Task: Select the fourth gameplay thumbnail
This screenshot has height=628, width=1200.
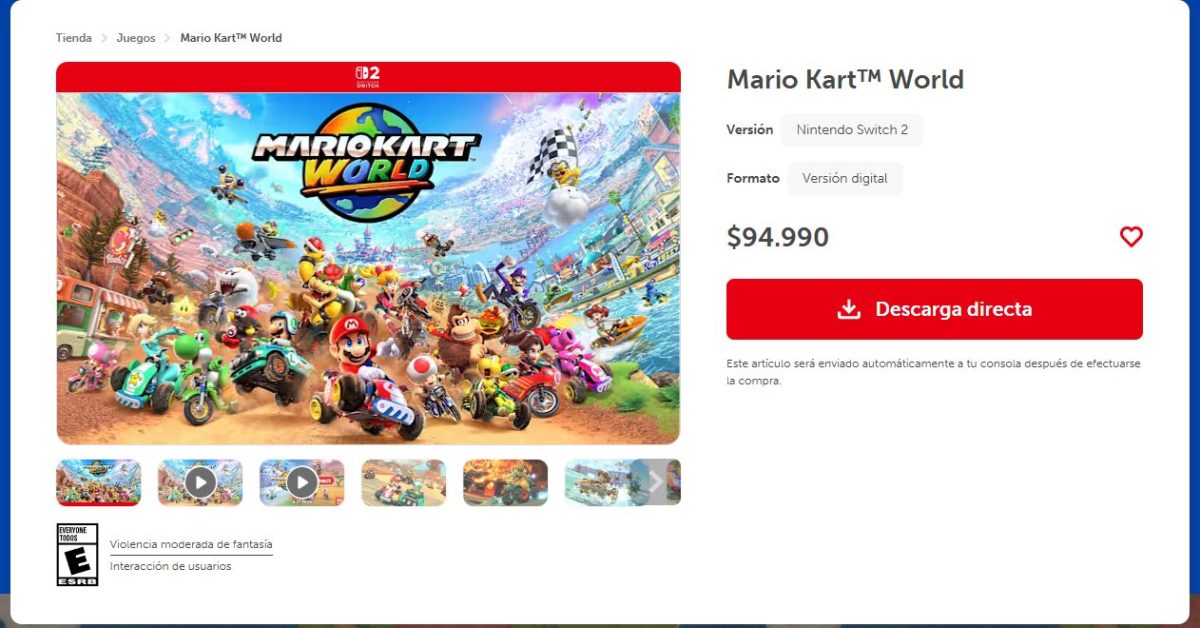Action: (x=404, y=483)
